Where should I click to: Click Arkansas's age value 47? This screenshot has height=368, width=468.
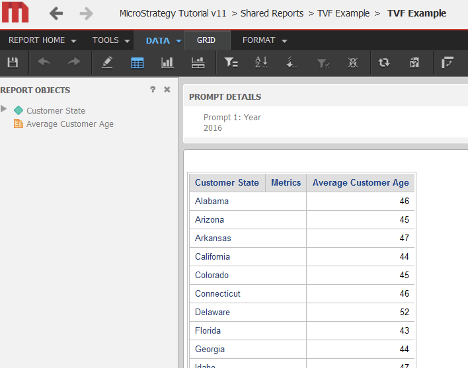pyautogui.click(x=404, y=238)
